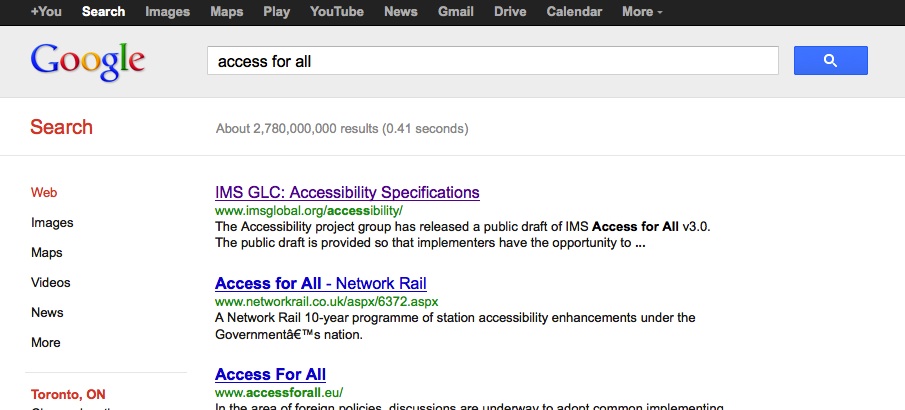Open 'IMS GLC: Accessibility Specifications' result

tap(347, 192)
